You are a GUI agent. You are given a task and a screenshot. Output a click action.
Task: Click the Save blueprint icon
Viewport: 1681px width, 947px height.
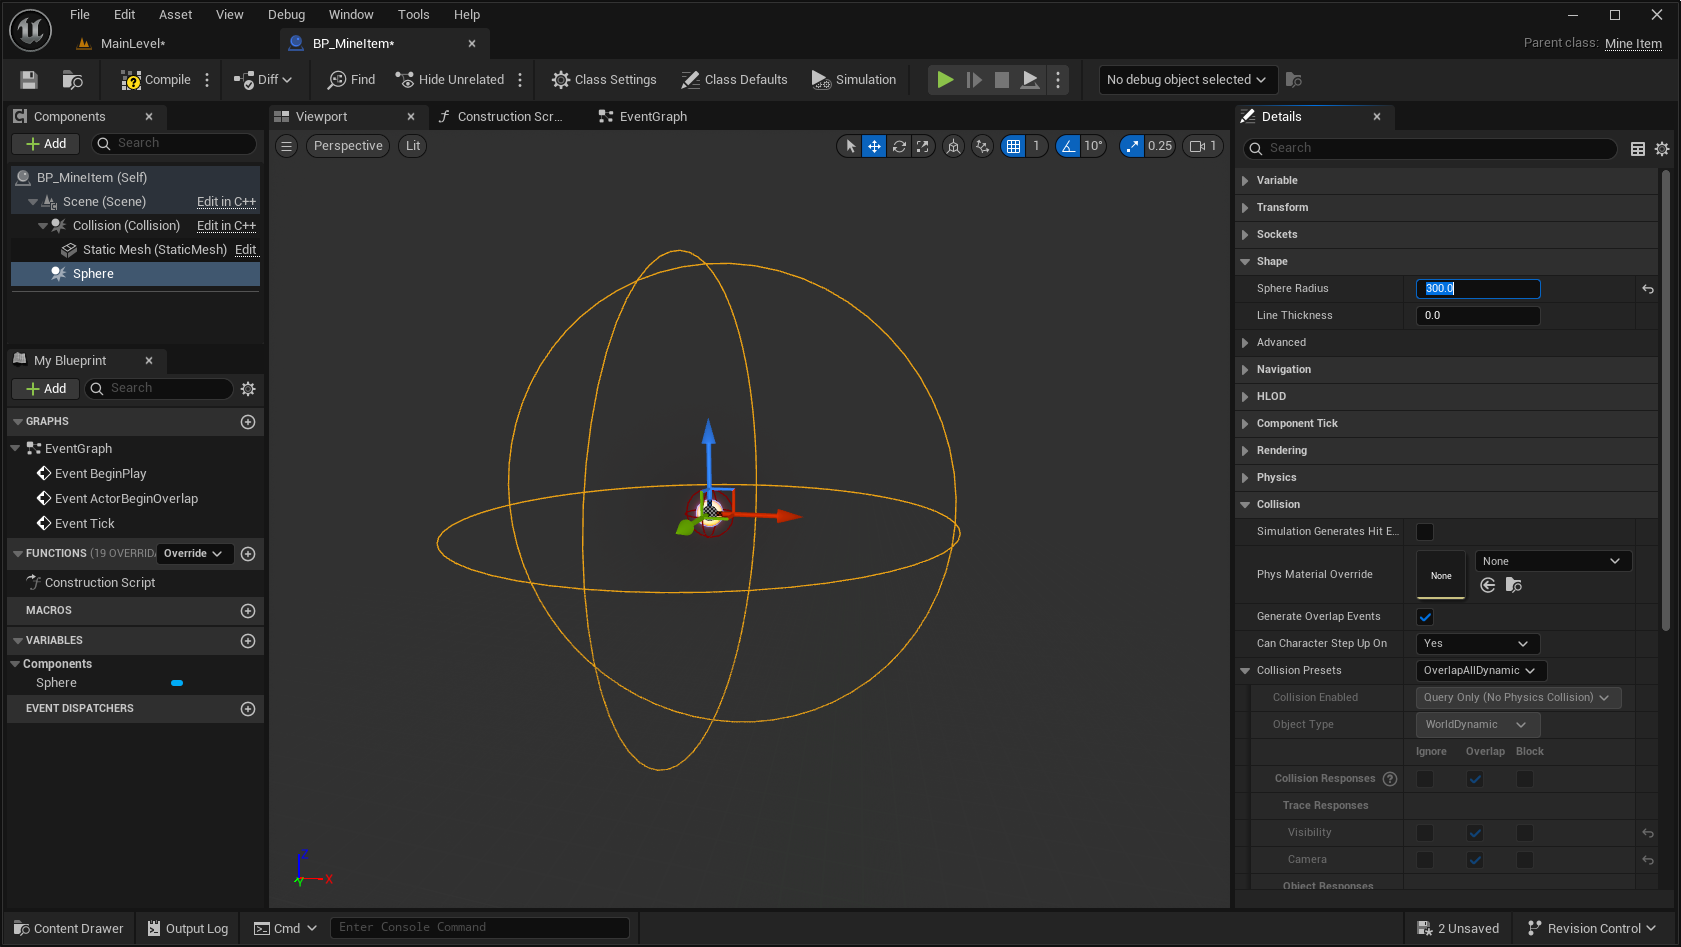[x=29, y=80]
